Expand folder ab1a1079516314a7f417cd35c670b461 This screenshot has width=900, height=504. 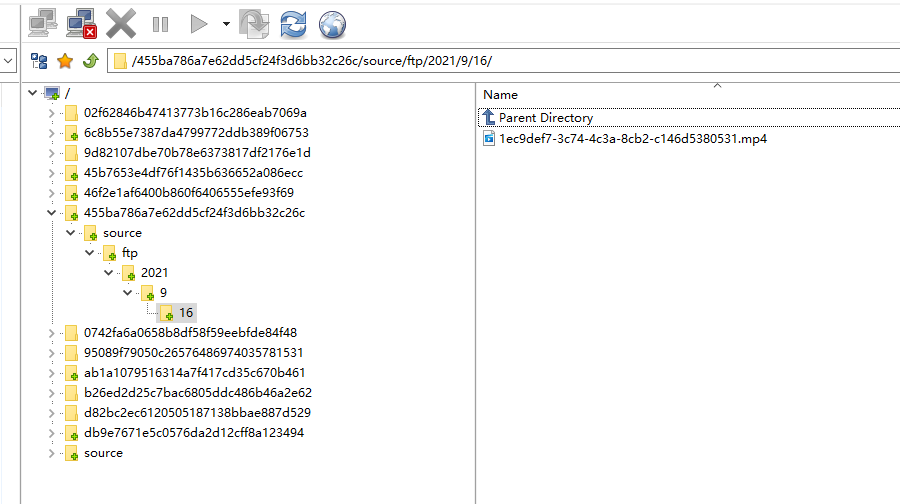point(51,373)
